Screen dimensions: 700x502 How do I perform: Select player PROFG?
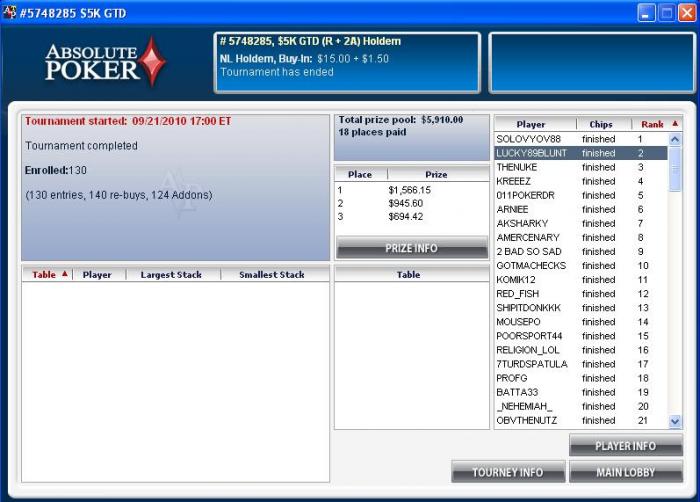(581, 378)
